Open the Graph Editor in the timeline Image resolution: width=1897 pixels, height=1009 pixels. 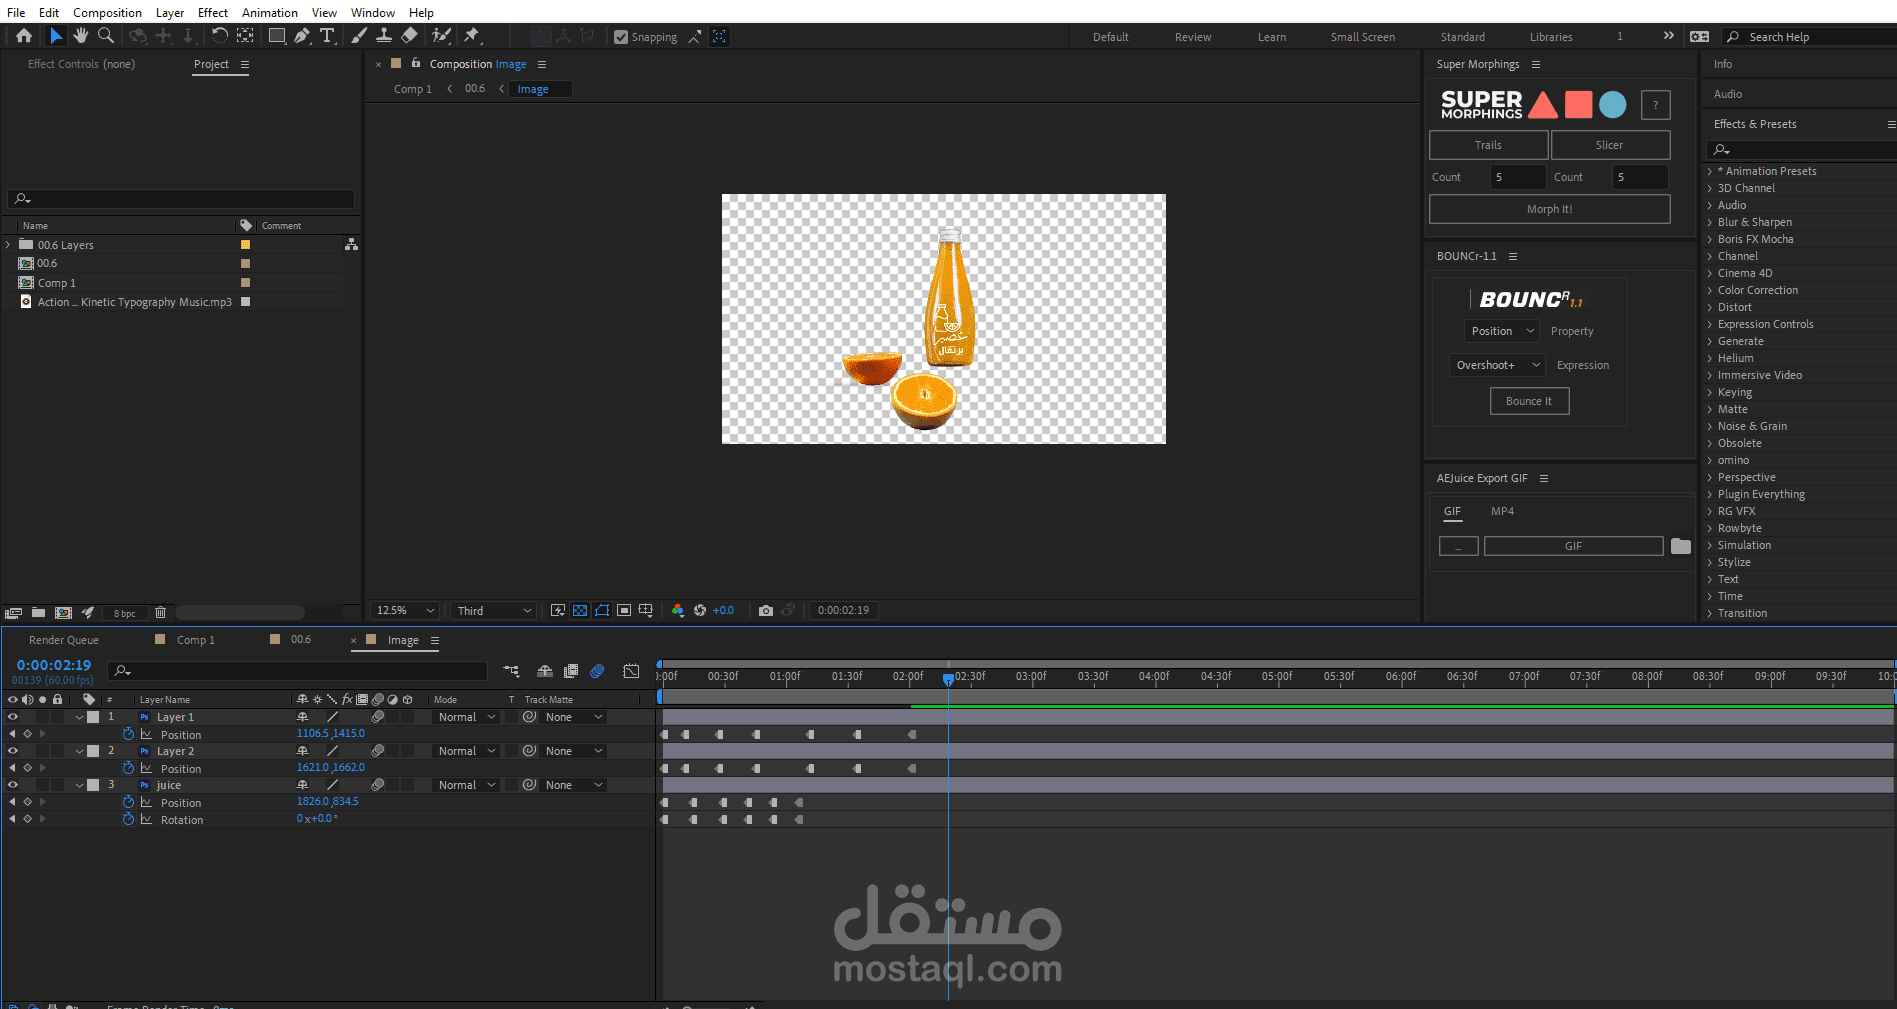pyautogui.click(x=631, y=671)
